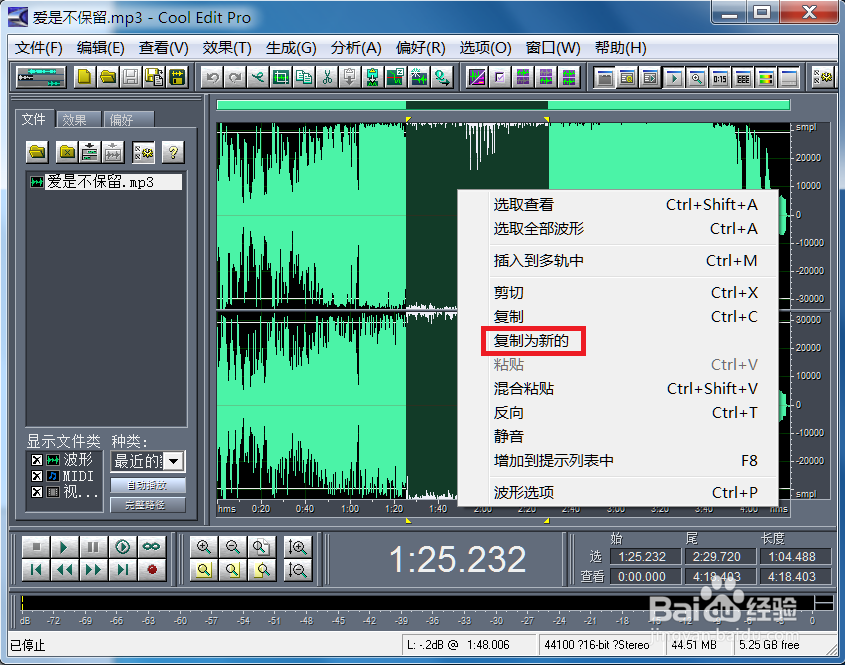Click the Rewind transport button
Screen dimensions: 845x665
tap(65, 570)
